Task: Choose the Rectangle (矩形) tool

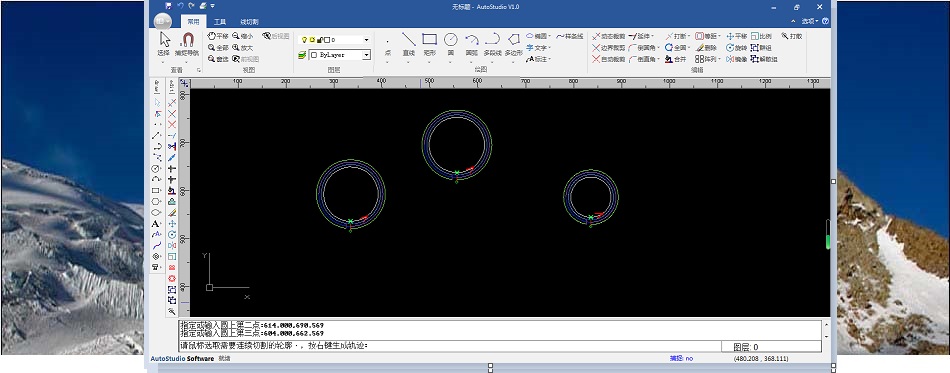Action: 430,44
